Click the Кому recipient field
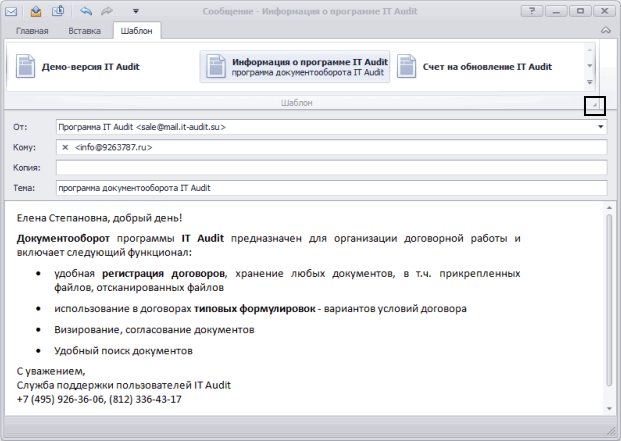Viewport: 621px width, 441px height. click(331, 147)
